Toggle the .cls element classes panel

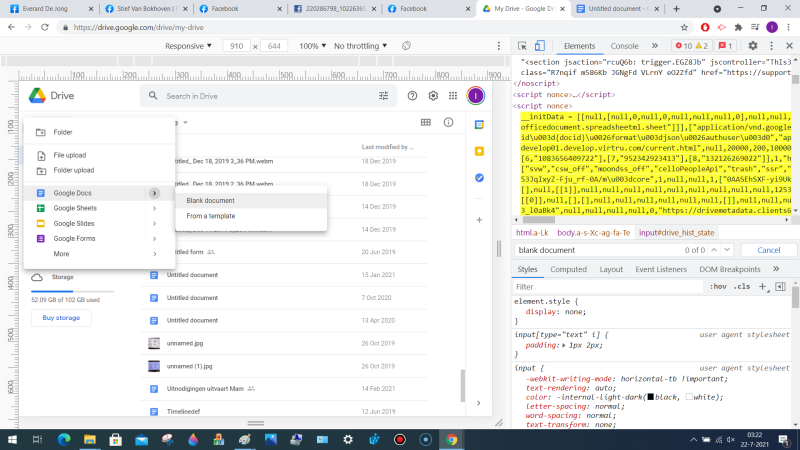coord(741,286)
